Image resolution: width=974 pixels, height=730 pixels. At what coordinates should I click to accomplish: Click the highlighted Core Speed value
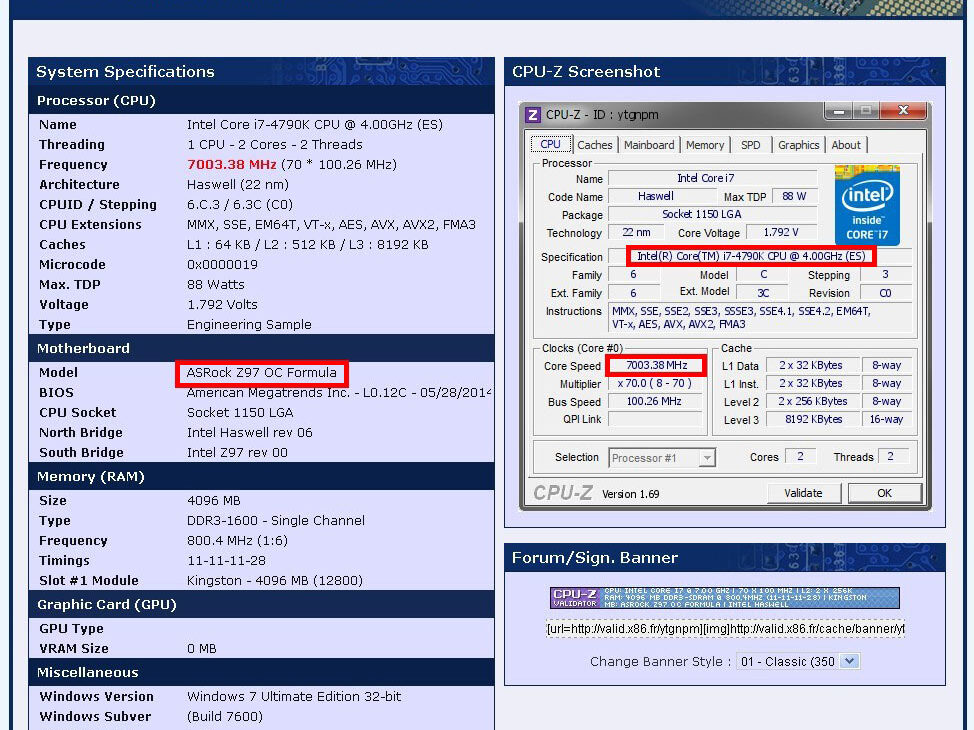[655, 365]
